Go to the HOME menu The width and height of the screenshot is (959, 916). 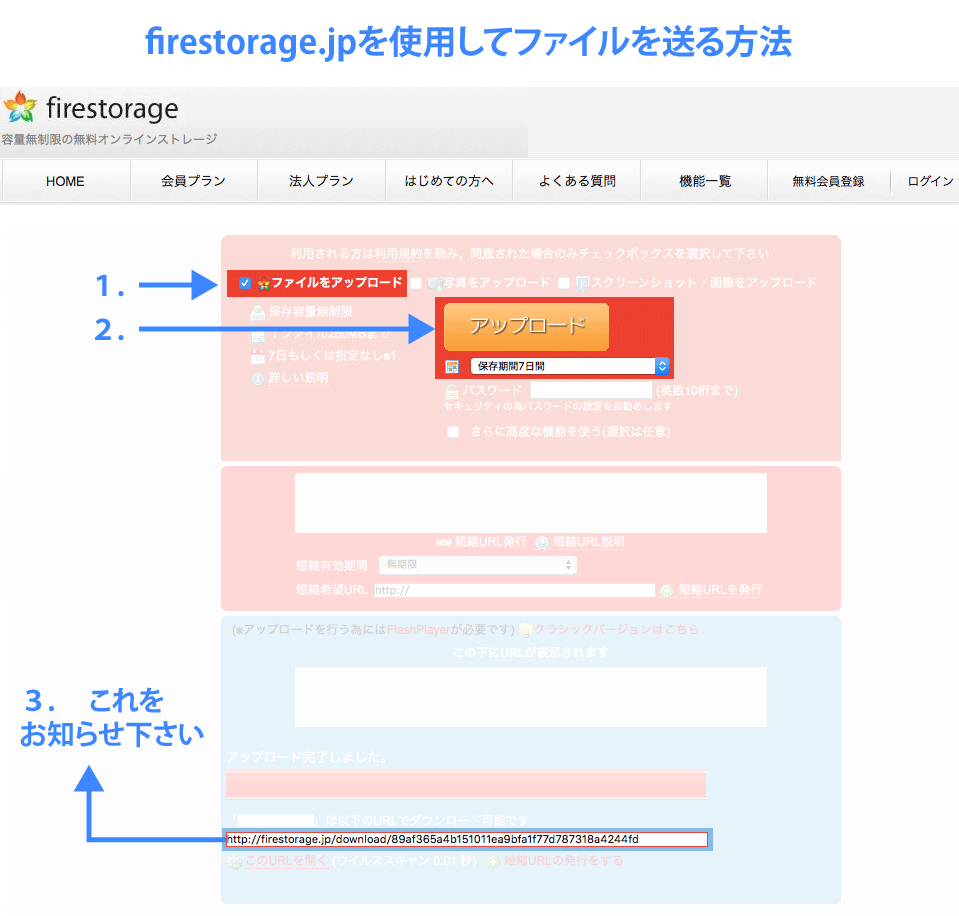click(65, 181)
